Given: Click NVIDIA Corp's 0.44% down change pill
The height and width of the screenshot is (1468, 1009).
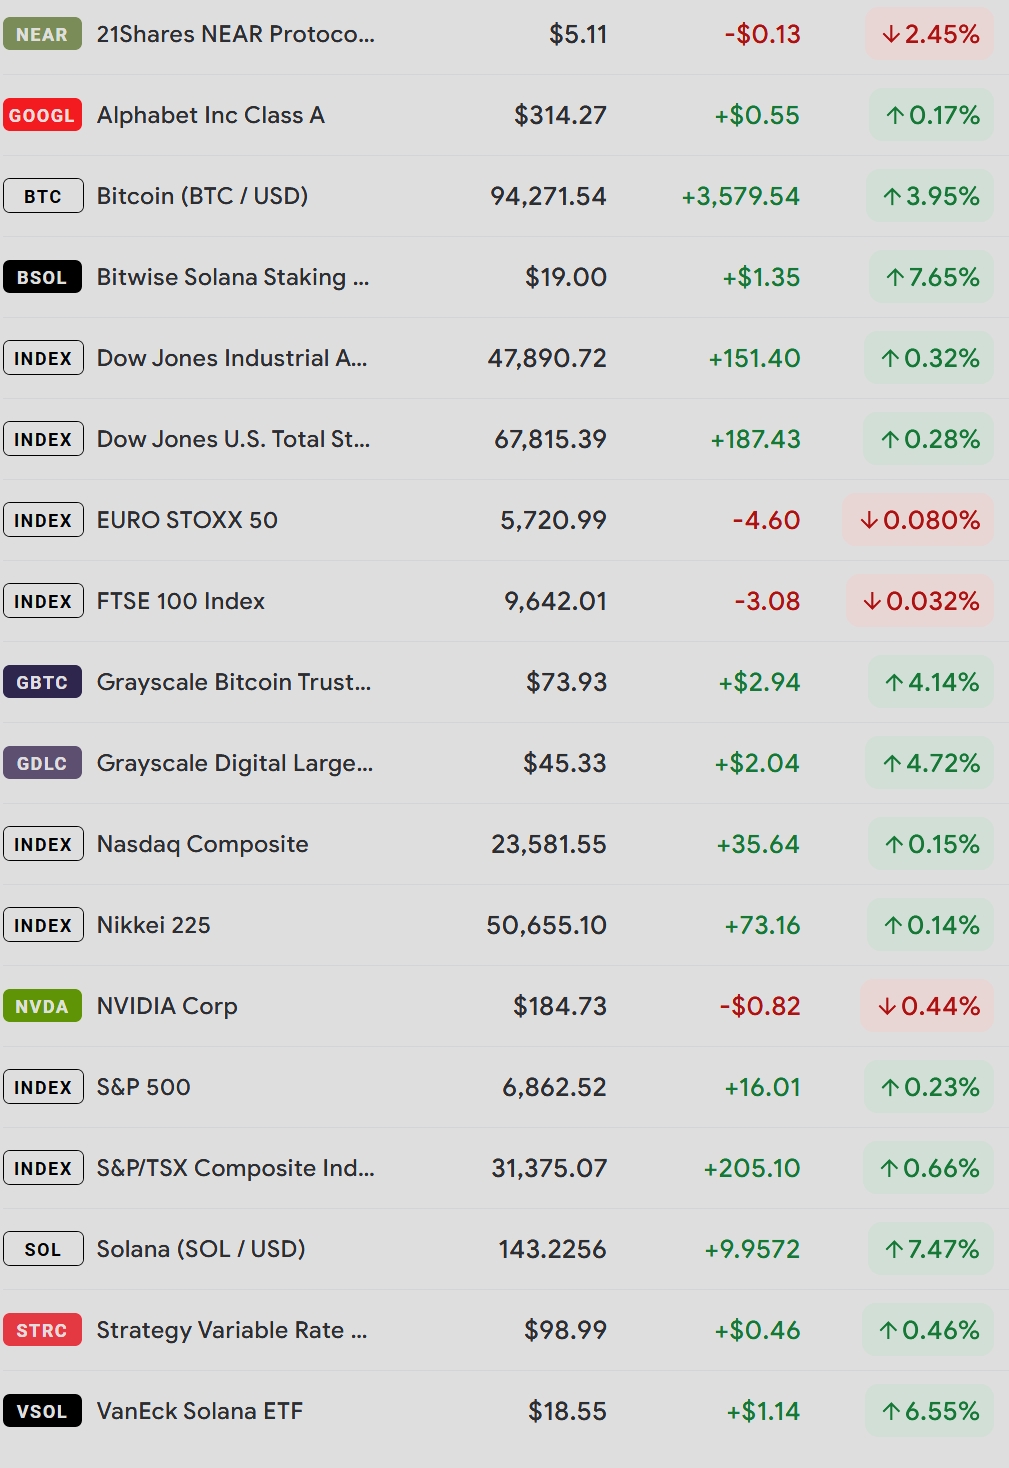Looking at the screenshot, I should tap(928, 1007).
